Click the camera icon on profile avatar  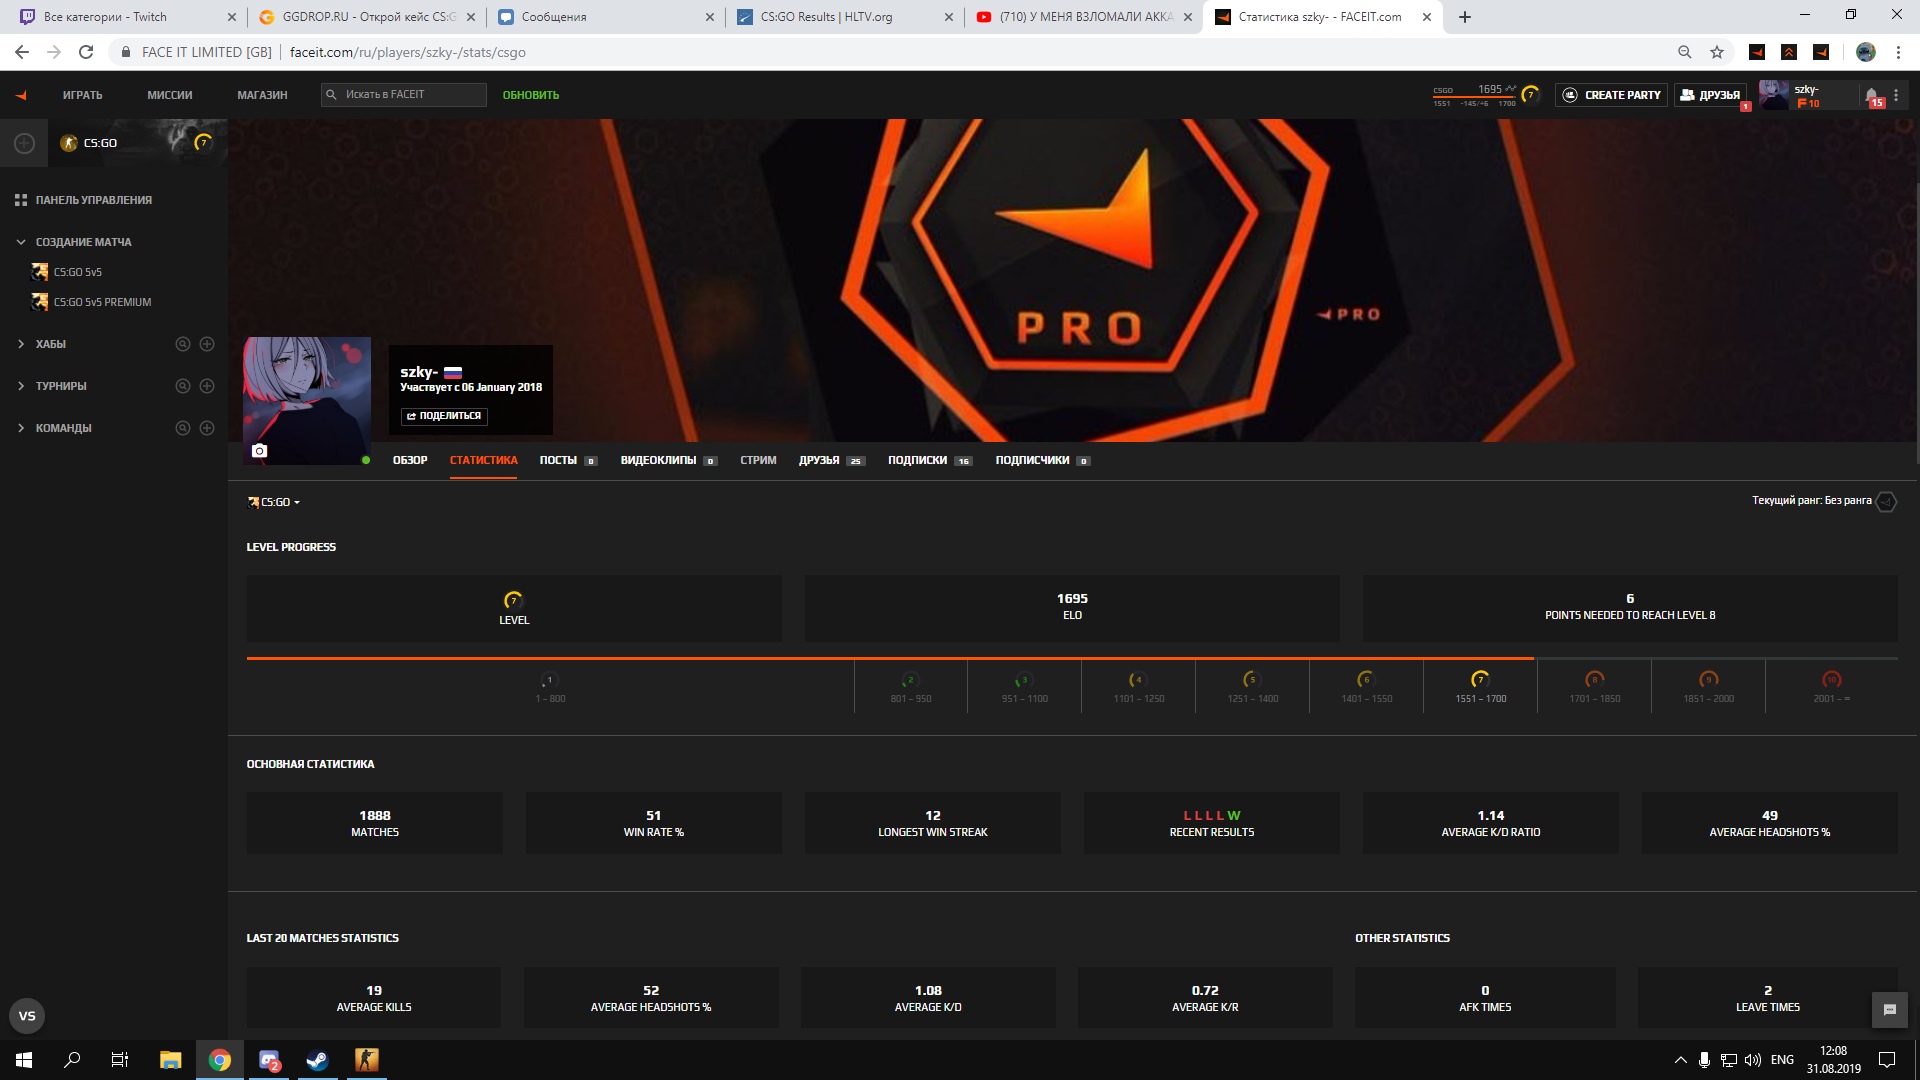point(259,451)
